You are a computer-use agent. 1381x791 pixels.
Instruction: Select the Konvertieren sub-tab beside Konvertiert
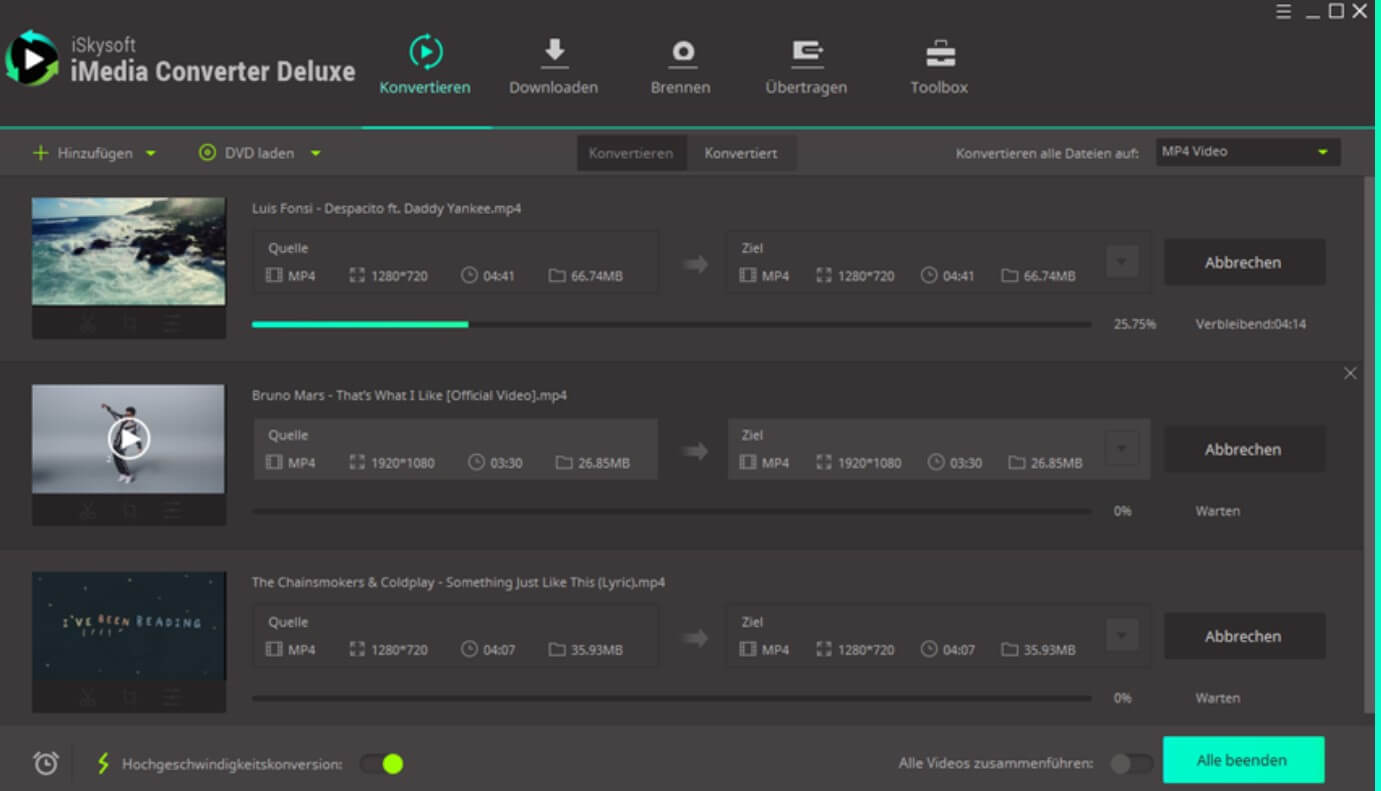631,153
